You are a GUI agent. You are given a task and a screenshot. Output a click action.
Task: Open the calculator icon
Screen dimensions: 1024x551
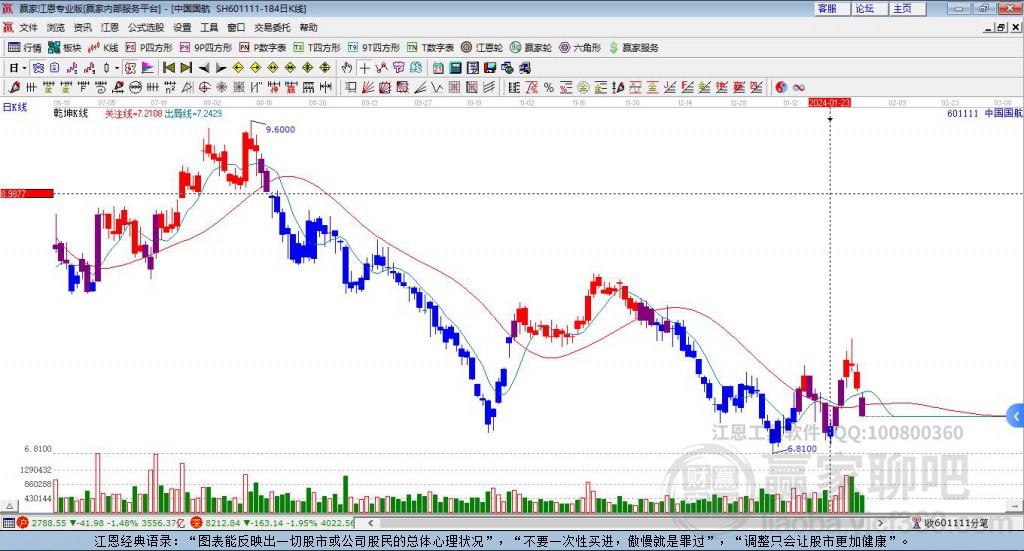(x=455, y=68)
